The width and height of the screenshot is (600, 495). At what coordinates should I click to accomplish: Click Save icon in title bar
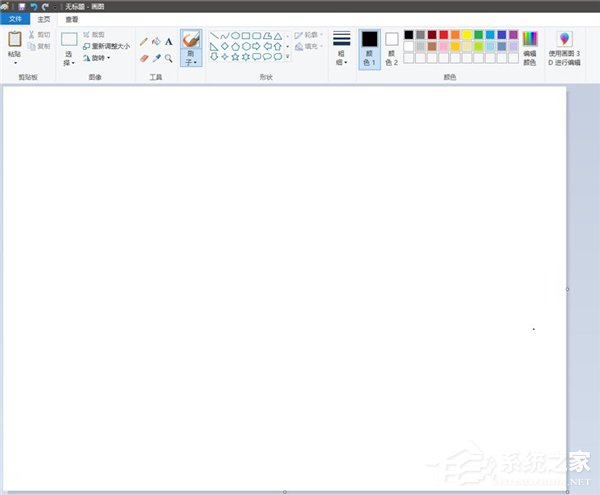[22, 6]
